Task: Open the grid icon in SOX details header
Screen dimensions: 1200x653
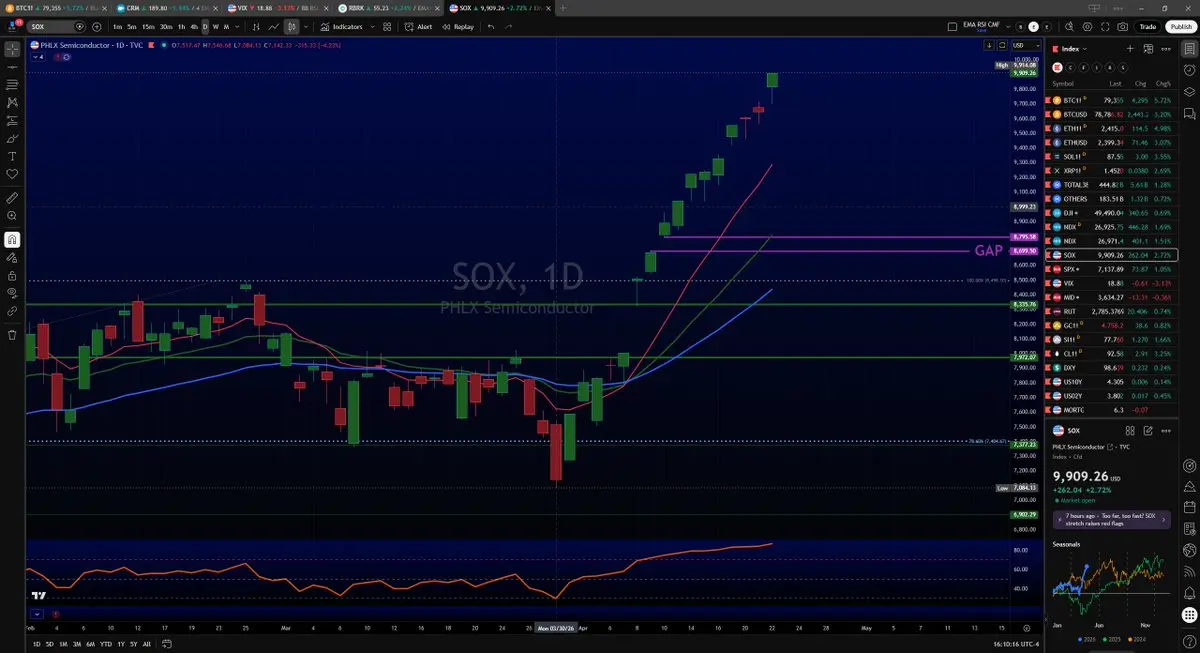Action: (x=1130, y=430)
